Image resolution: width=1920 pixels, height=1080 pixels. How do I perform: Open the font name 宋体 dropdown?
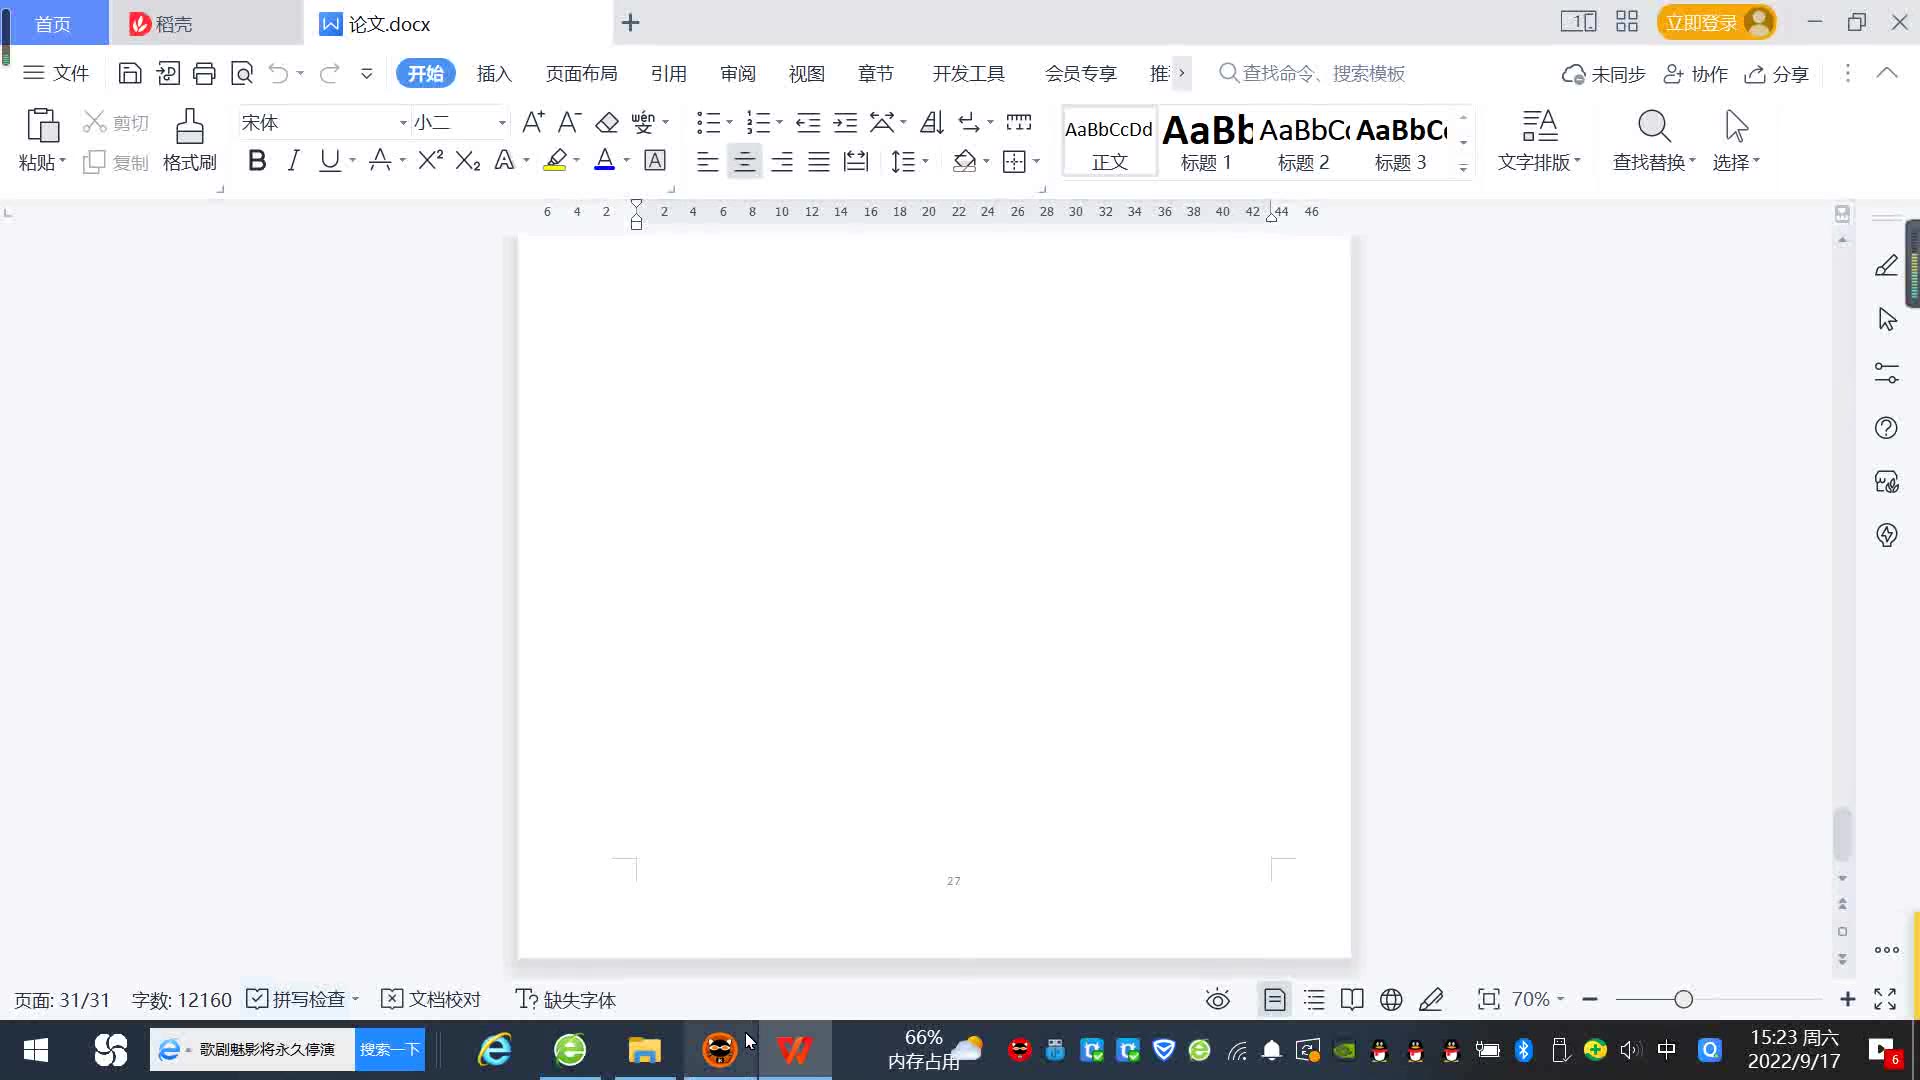[x=403, y=123]
